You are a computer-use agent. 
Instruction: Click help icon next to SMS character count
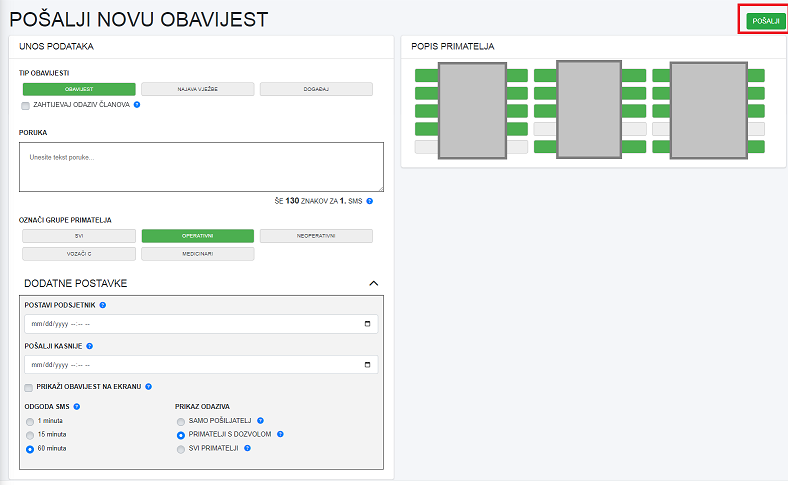click(369, 201)
